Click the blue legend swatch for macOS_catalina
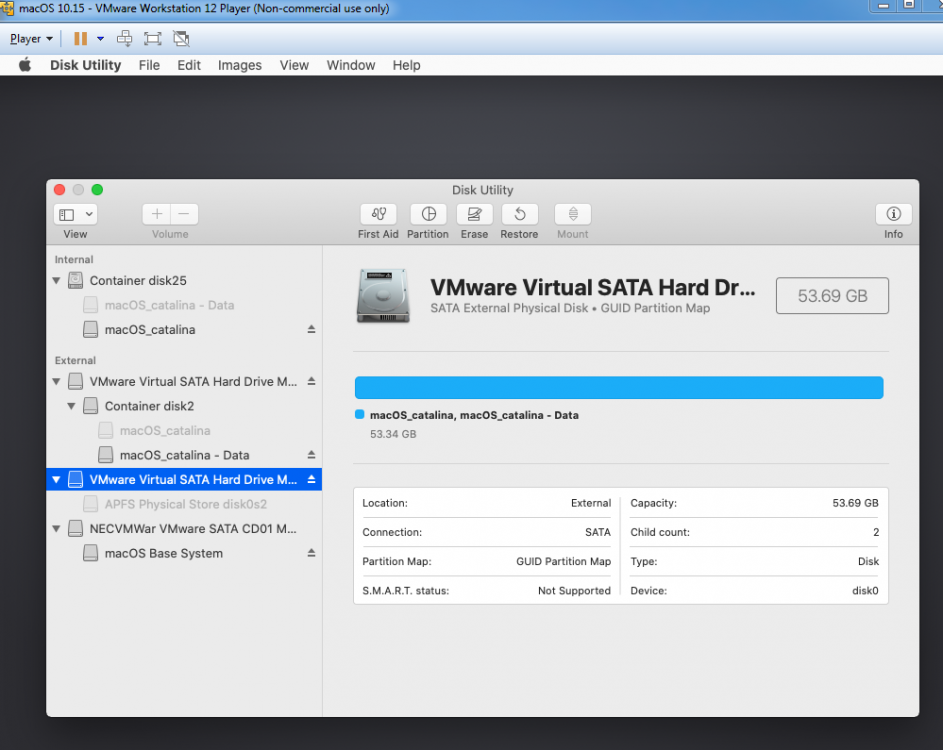The image size is (943, 750). point(360,414)
